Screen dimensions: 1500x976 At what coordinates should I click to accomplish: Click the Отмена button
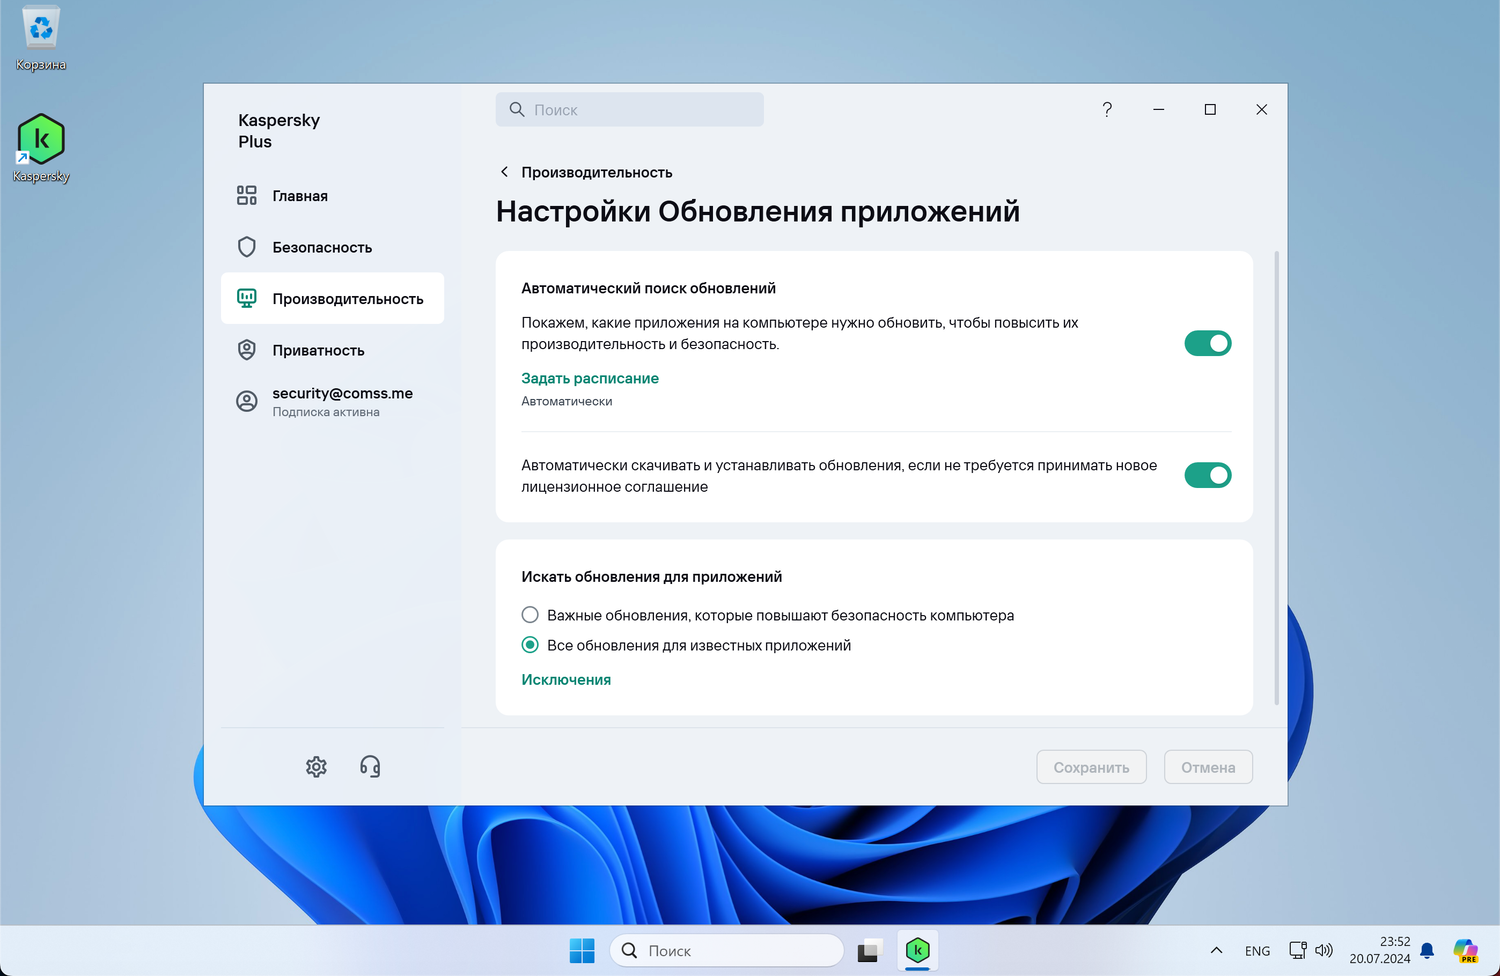click(x=1208, y=767)
